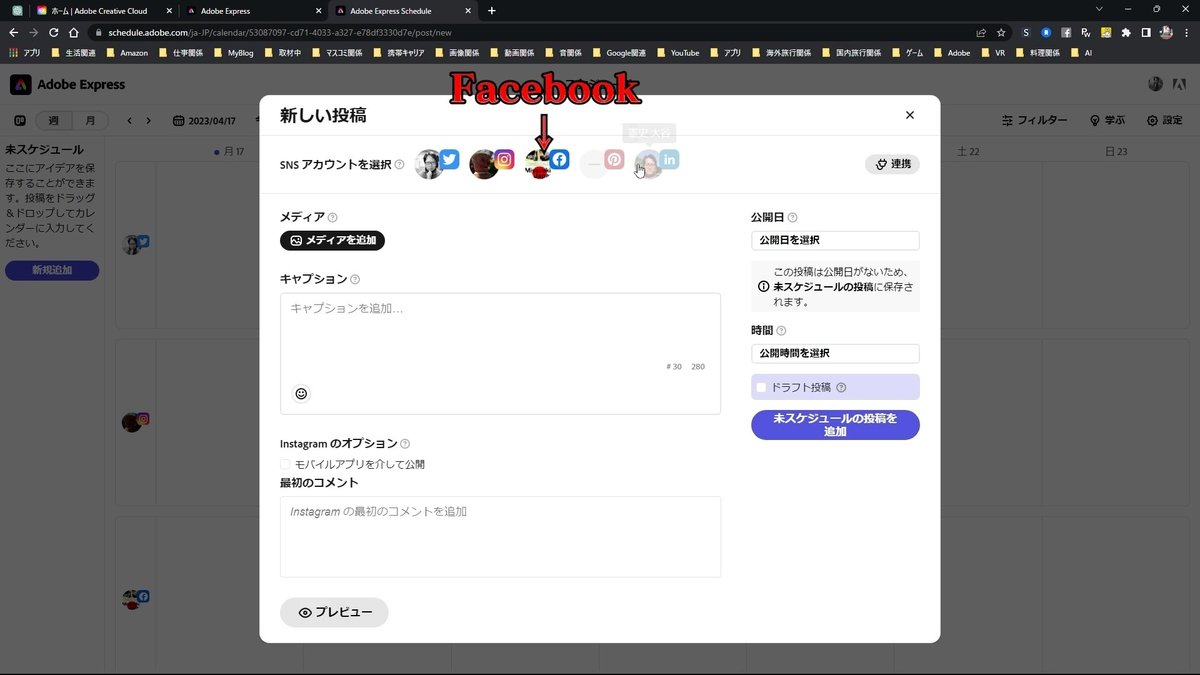Viewport: 1200px width, 675px height.
Task: Click the Twitter account in calendar sidebar row
Action: point(135,244)
